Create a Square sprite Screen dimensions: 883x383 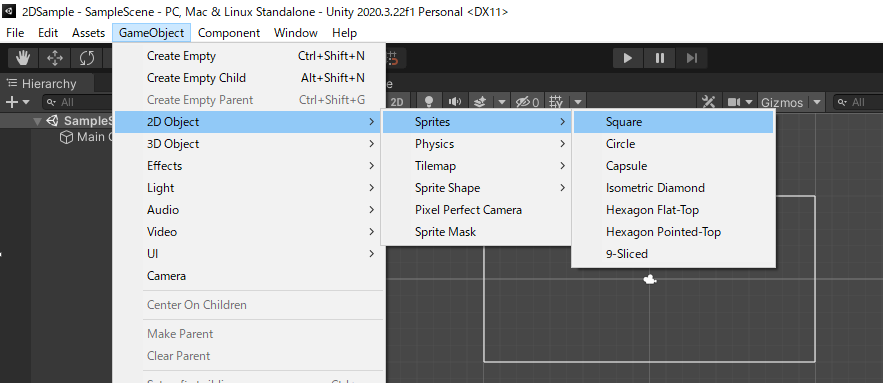674,122
